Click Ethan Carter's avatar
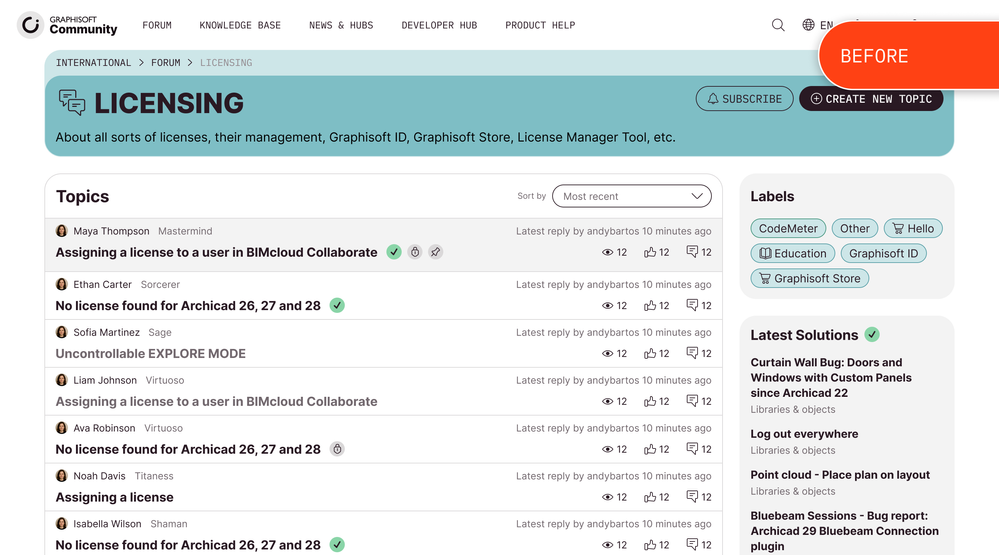 62,284
